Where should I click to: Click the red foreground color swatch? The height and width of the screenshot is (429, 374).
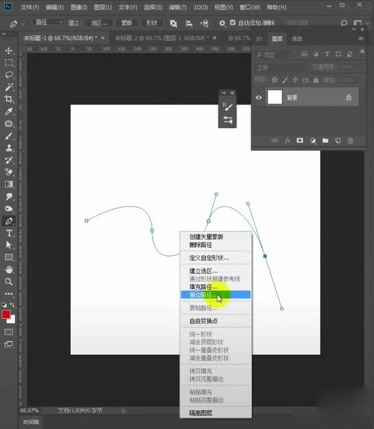pos(6,314)
